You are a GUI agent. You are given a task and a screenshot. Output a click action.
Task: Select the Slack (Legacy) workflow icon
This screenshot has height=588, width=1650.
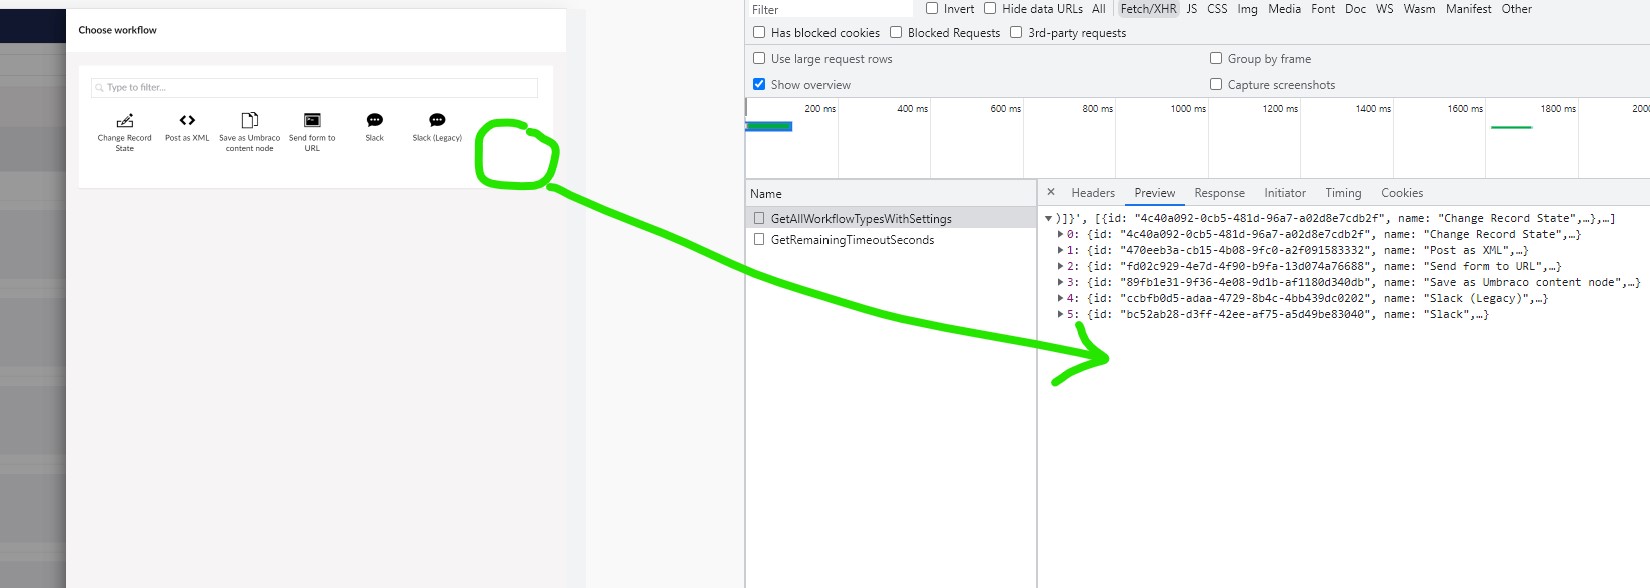pyautogui.click(x=437, y=121)
